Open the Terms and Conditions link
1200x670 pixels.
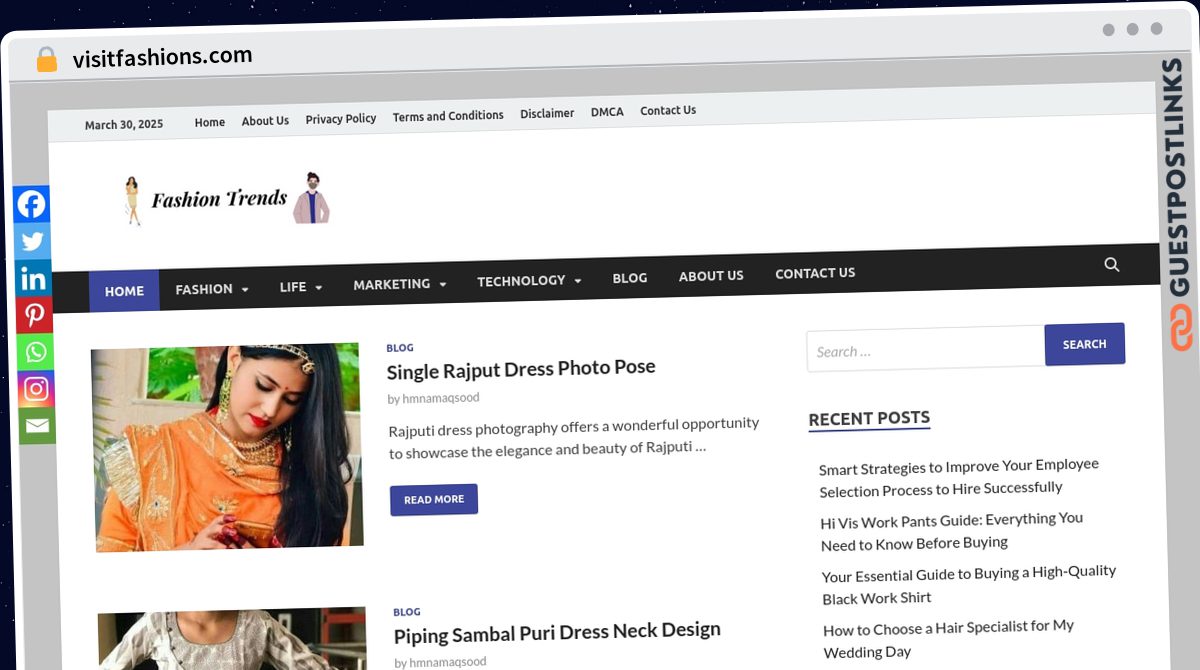pos(448,116)
